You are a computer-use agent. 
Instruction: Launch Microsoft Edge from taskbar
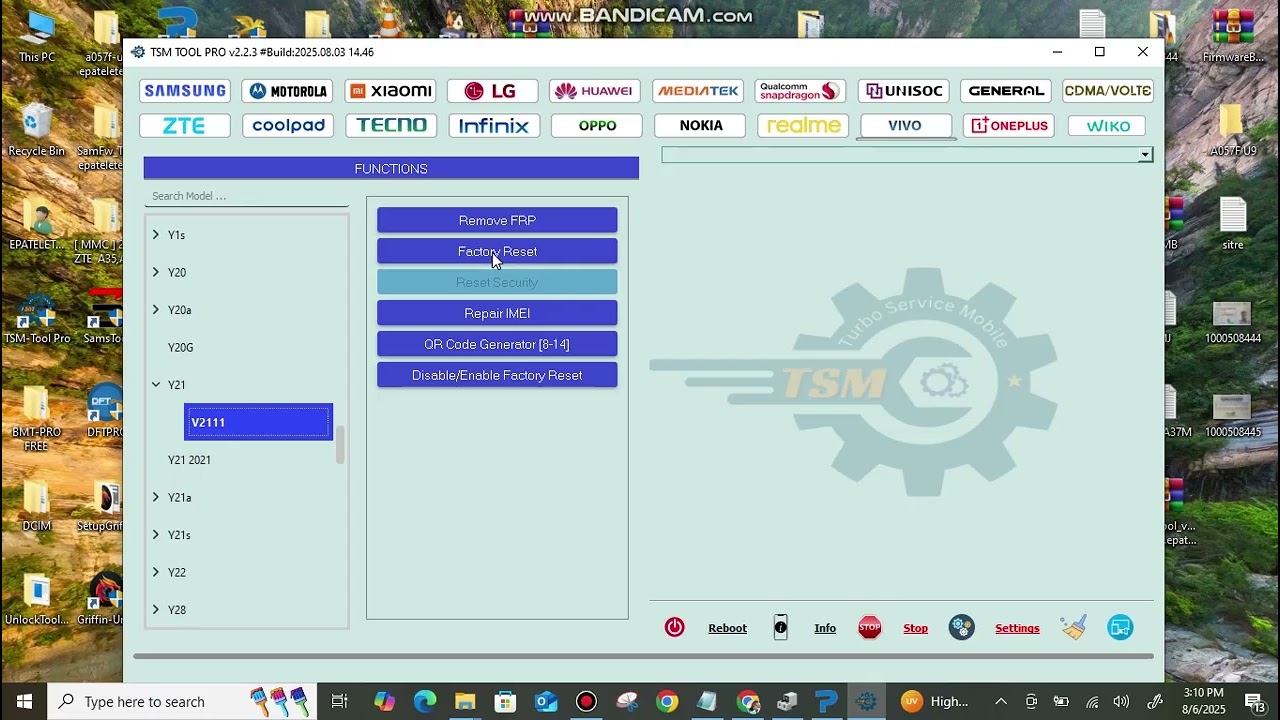click(425, 701)
